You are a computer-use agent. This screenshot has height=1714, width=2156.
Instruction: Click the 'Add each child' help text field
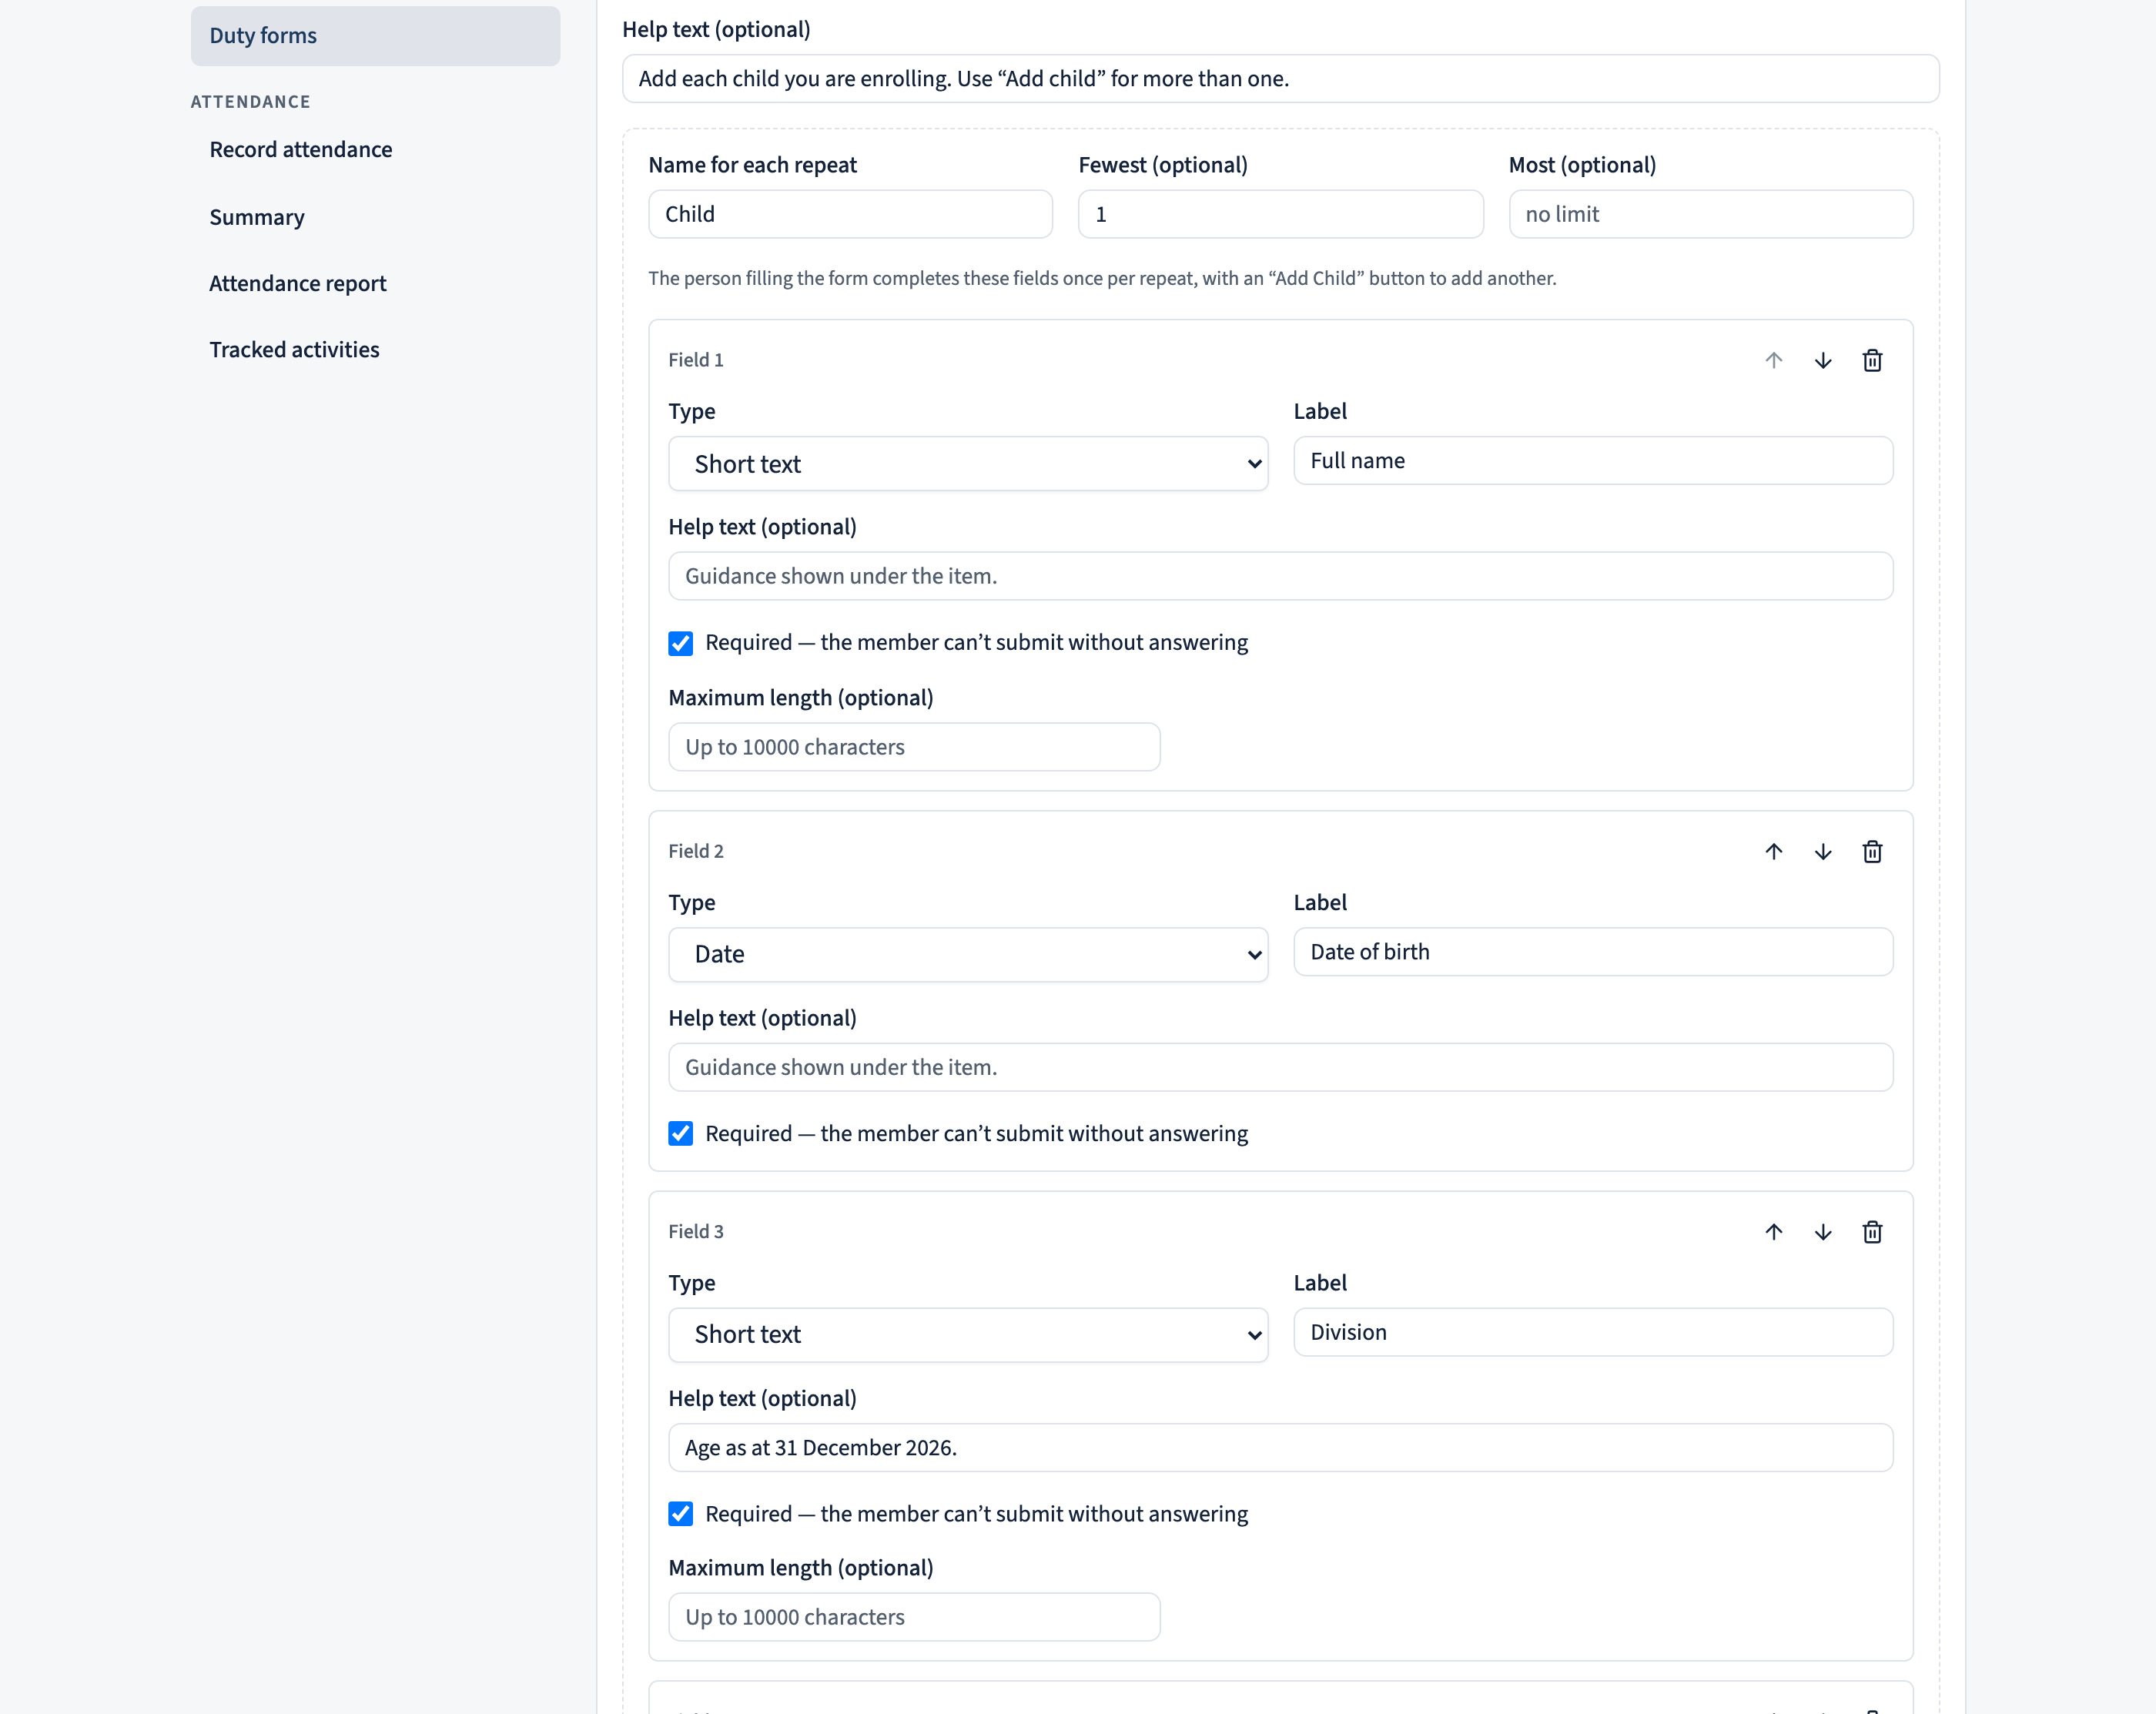[1280, 79]
